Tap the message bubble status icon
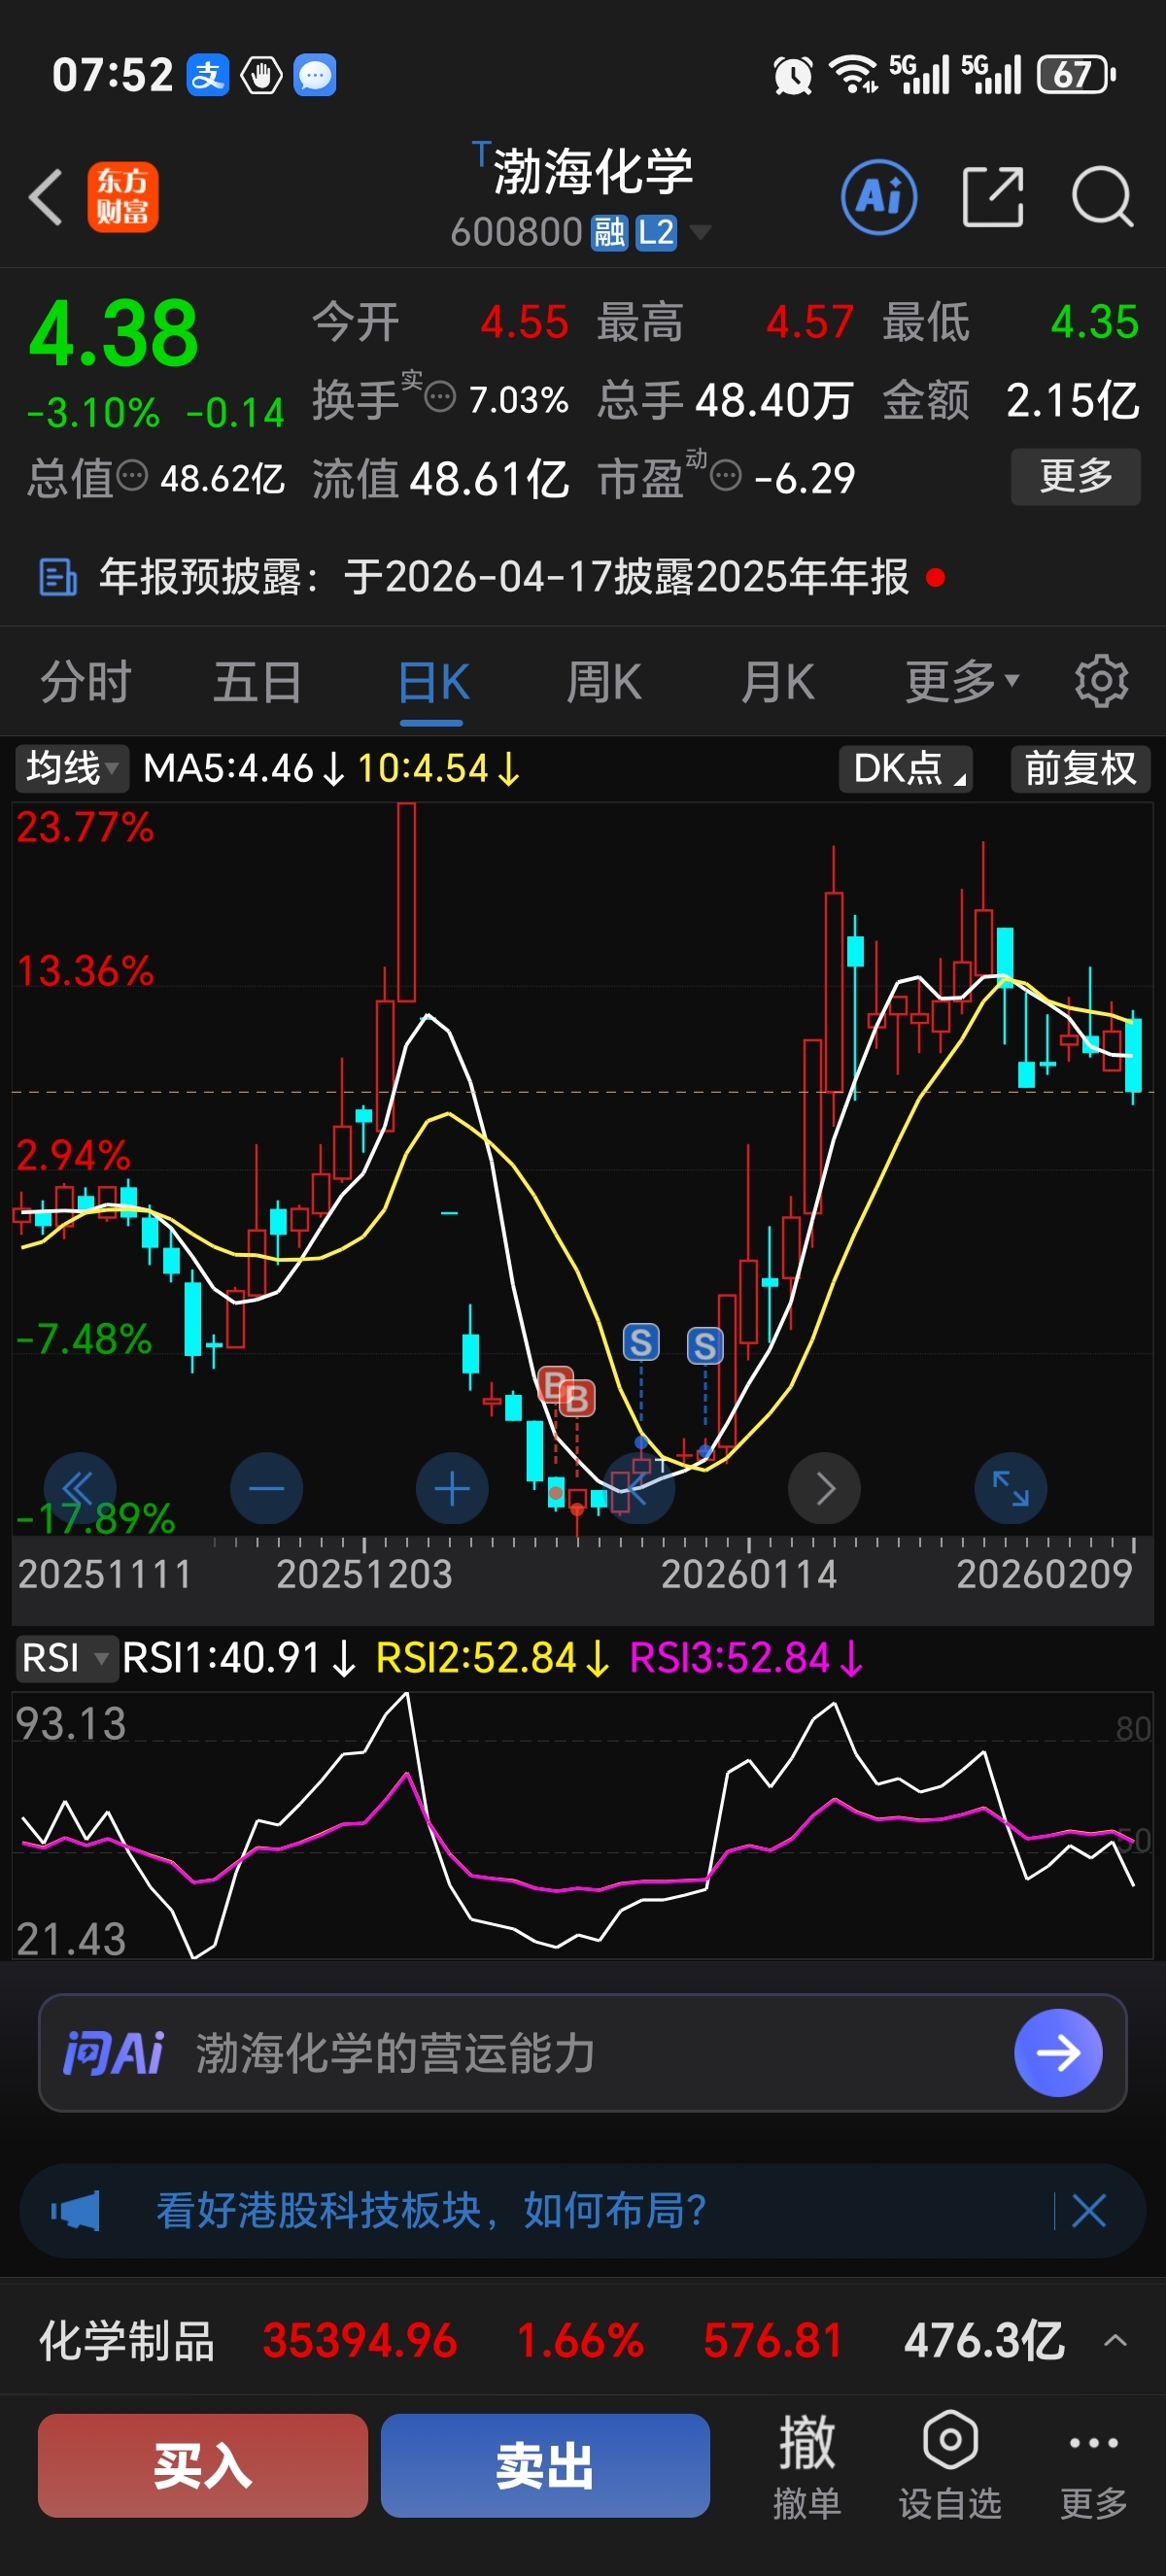1166x2576 pixels. [x=314, y=75]
